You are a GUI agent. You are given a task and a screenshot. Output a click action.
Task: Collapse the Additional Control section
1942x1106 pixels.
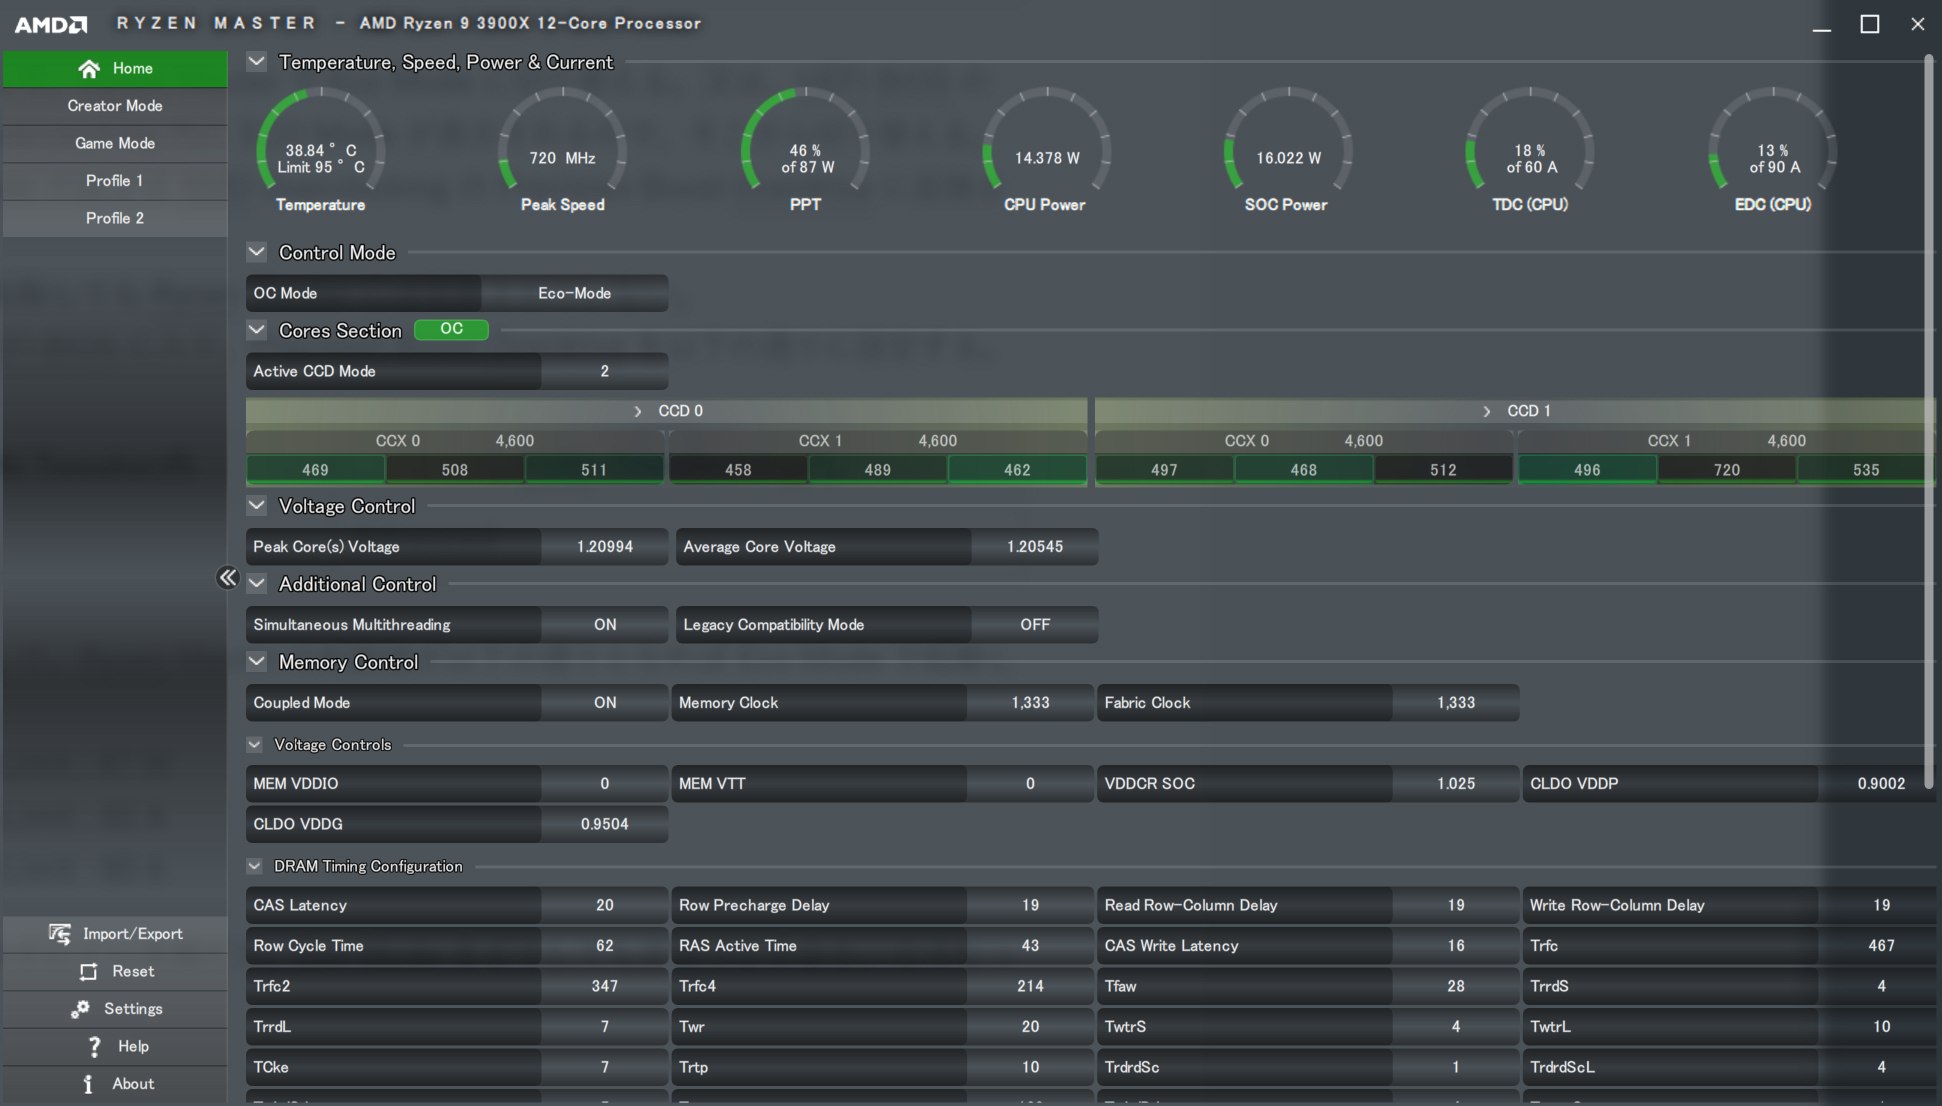click(x=257, y=584)
